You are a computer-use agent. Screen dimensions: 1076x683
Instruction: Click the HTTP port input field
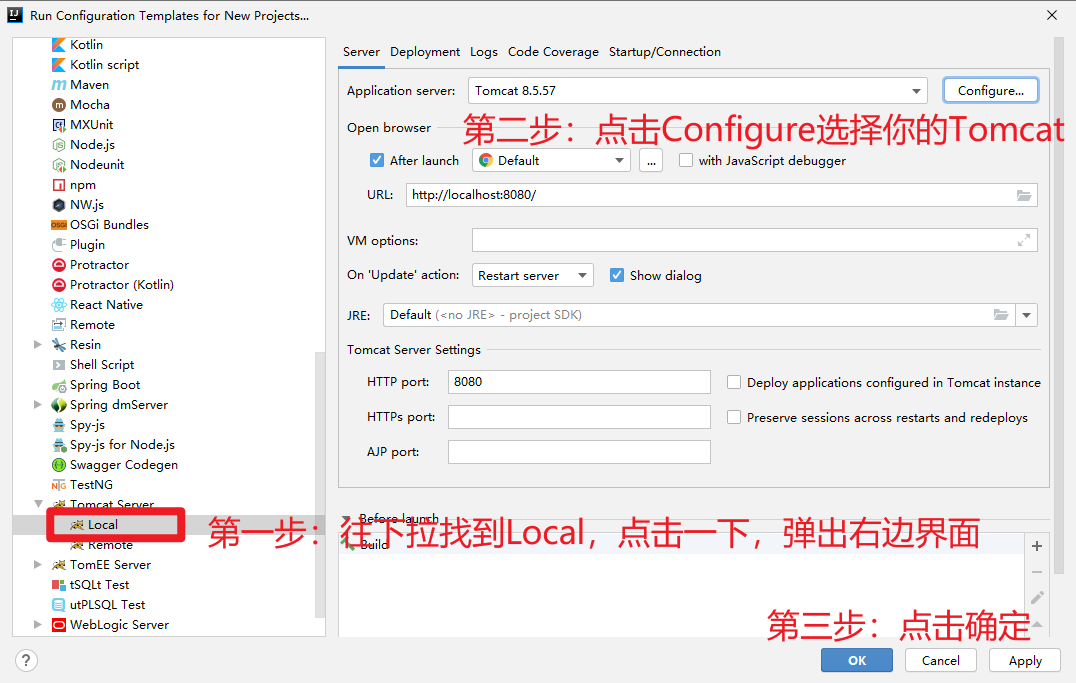[579, 382]
